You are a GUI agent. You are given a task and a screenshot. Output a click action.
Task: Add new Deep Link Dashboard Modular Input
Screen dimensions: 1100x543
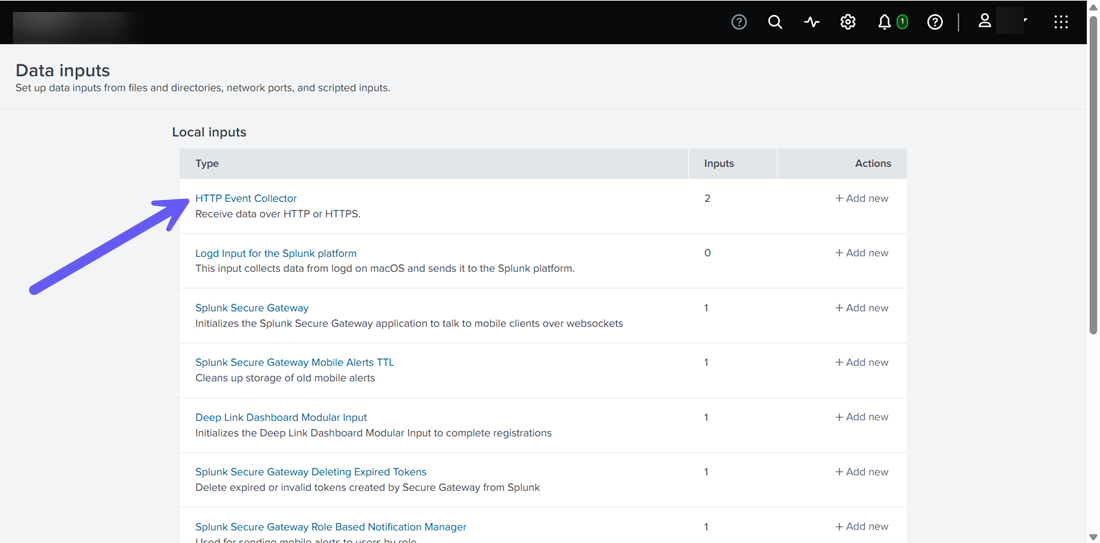pos(861,417)
